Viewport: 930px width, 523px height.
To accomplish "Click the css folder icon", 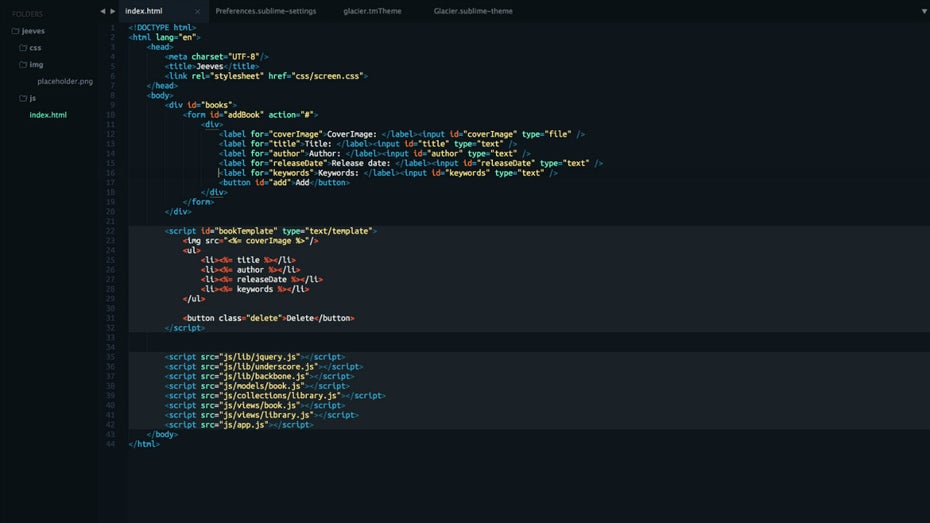I will tap(23, 47).
